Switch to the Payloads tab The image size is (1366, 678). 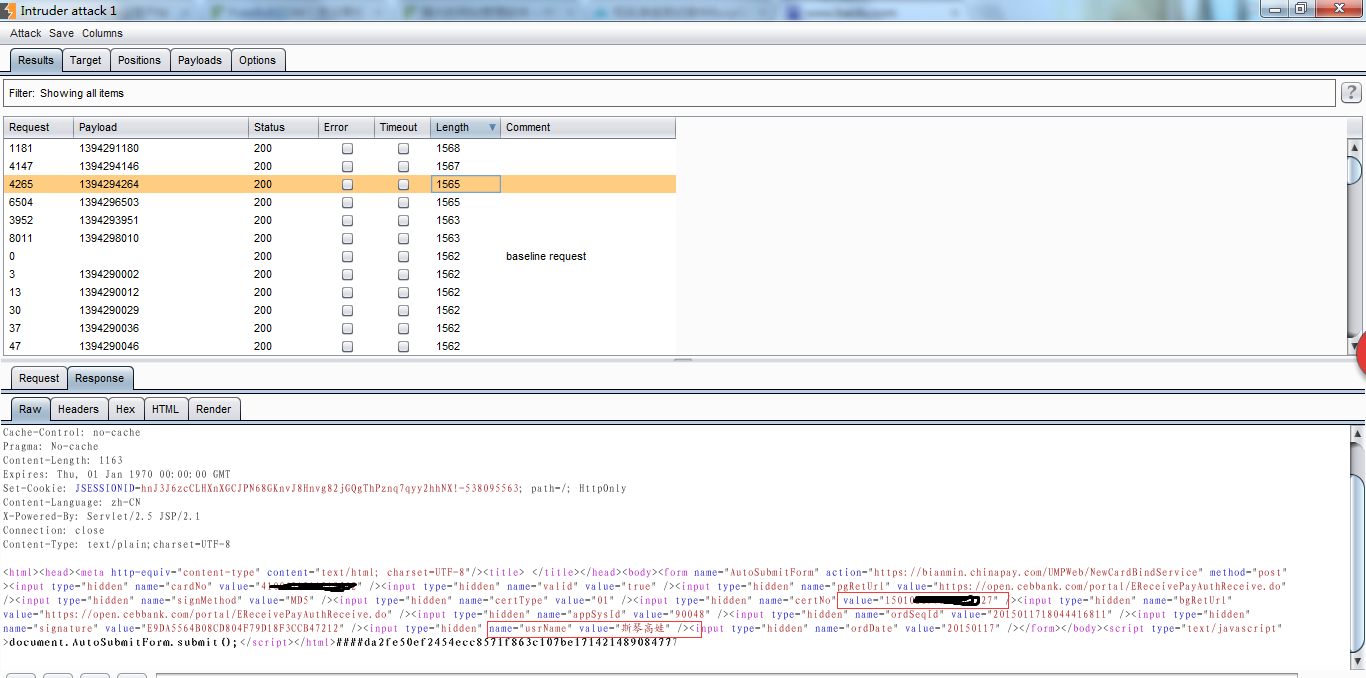[200, 60]
